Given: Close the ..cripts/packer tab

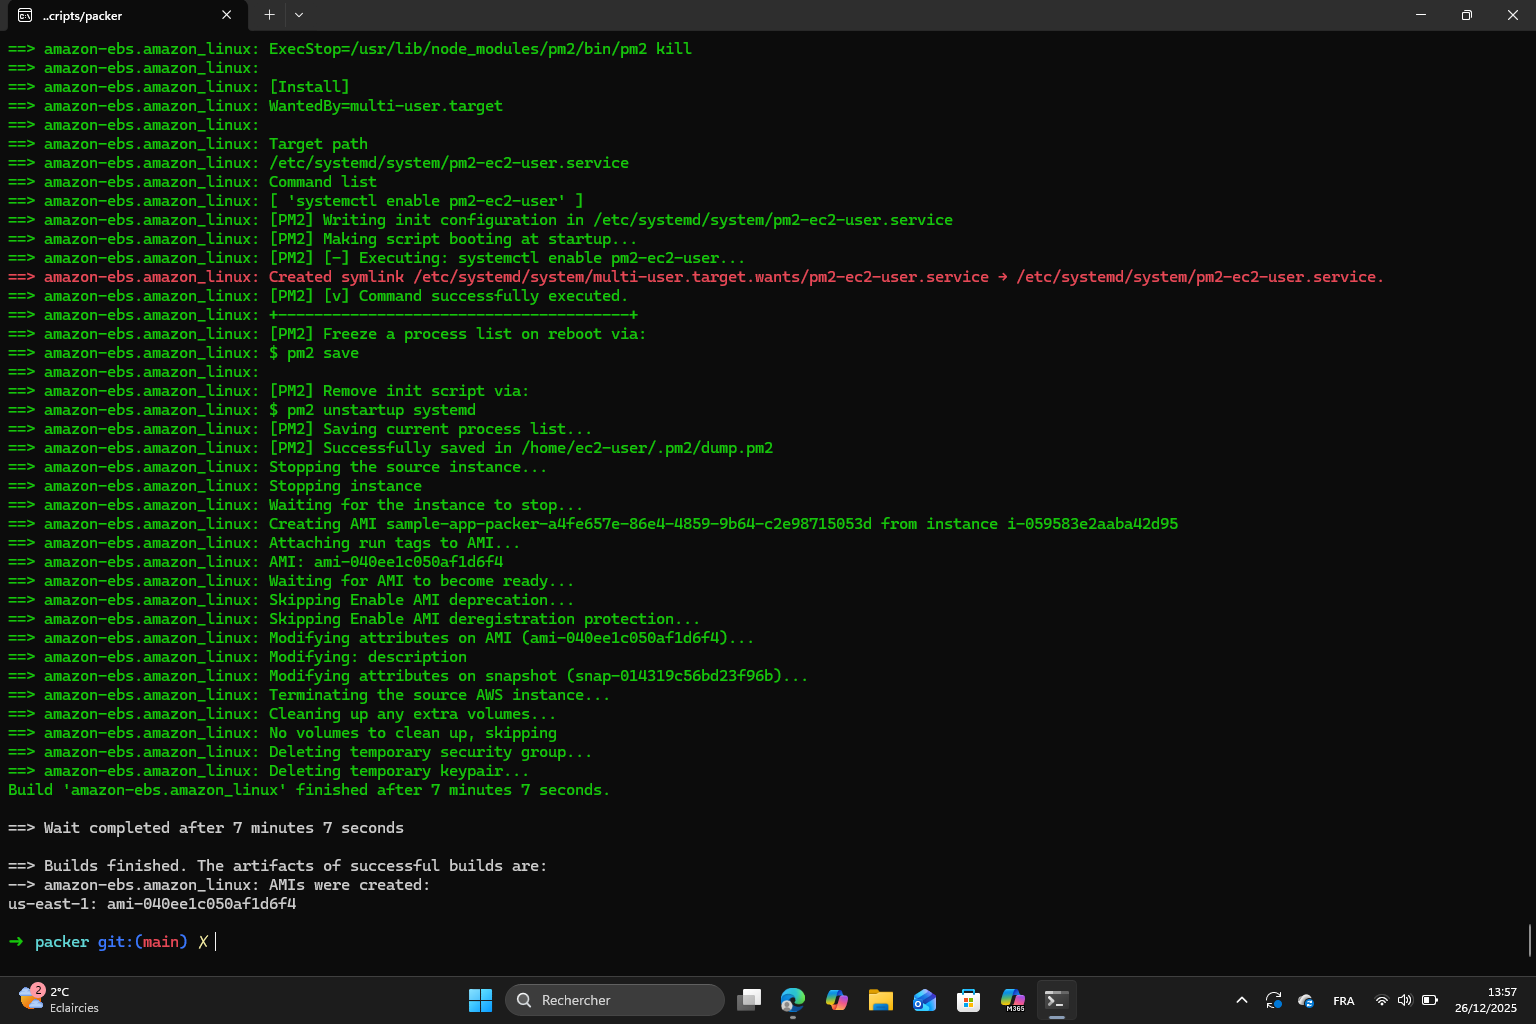Looking at the screenshot, I should (x=227, y=15).
